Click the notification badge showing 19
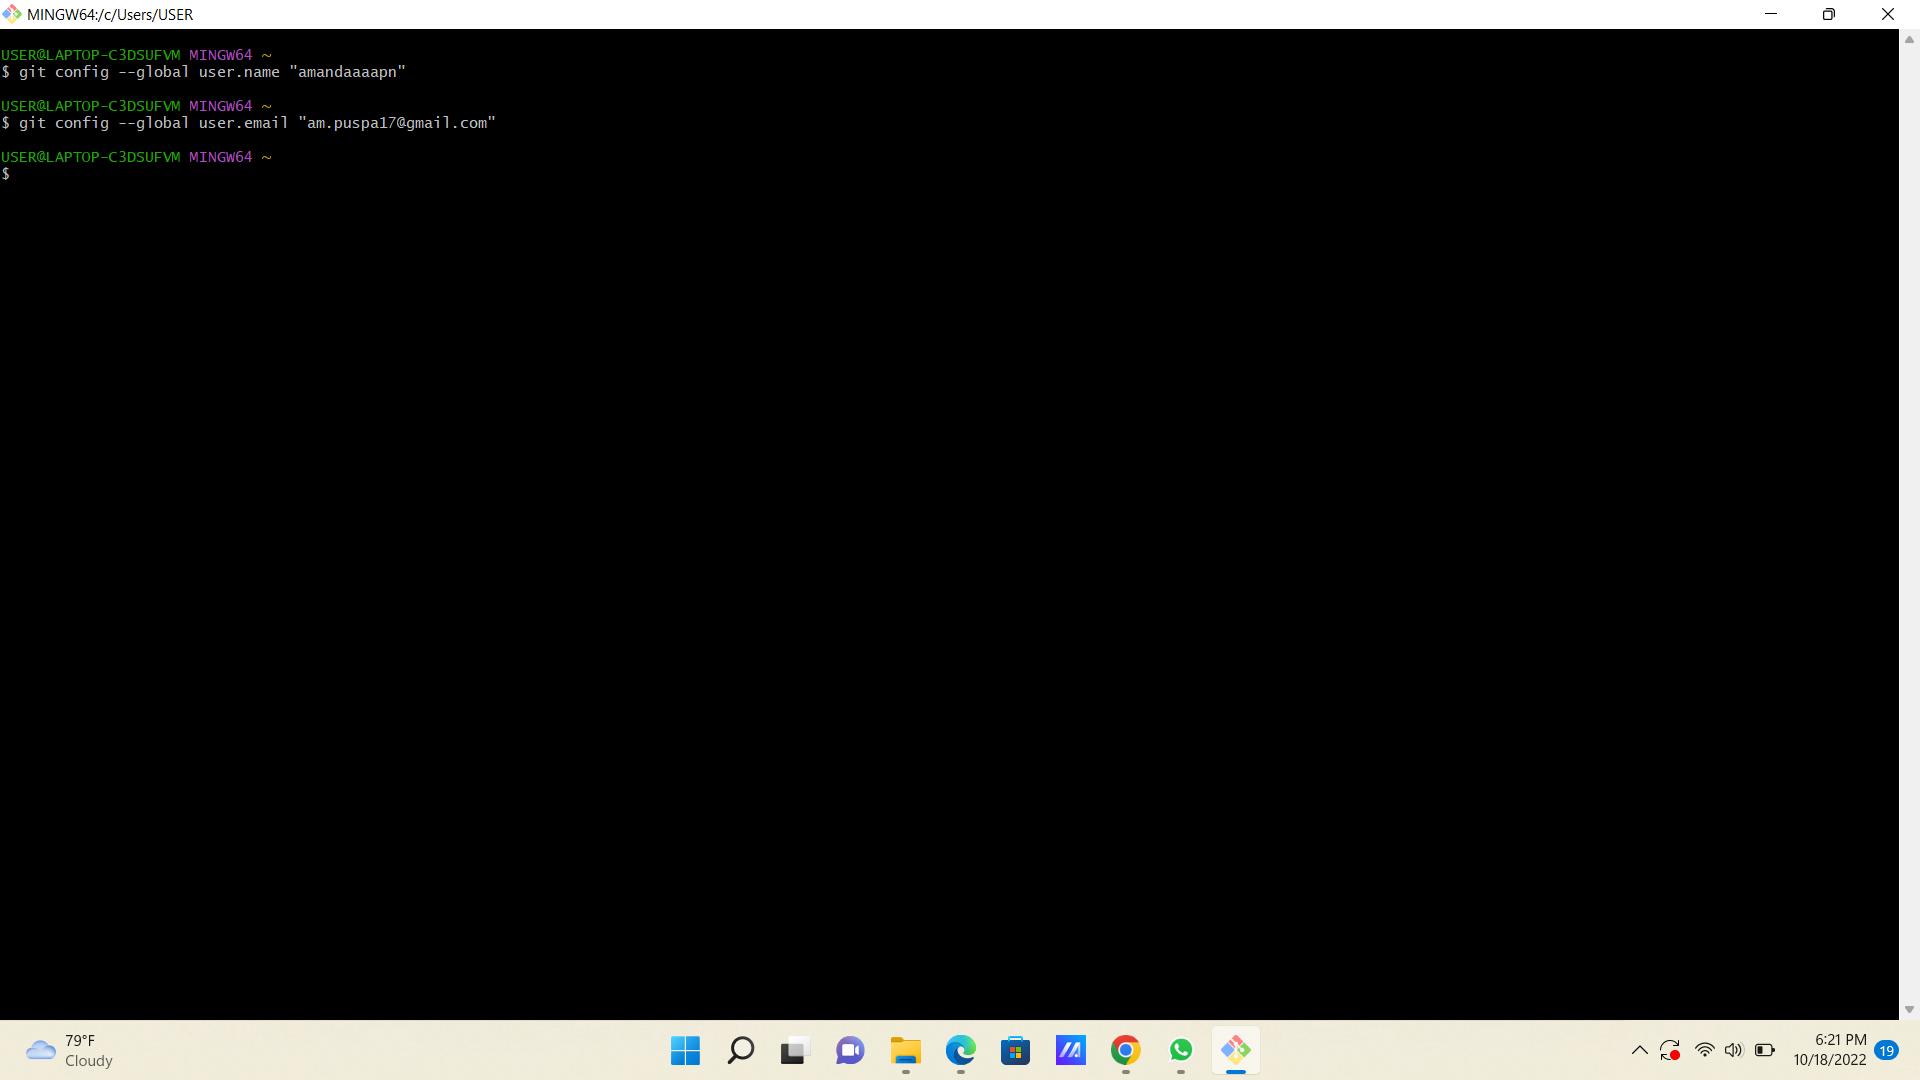This screenshot has height=1080, width=1920. click(1888, 1050)
